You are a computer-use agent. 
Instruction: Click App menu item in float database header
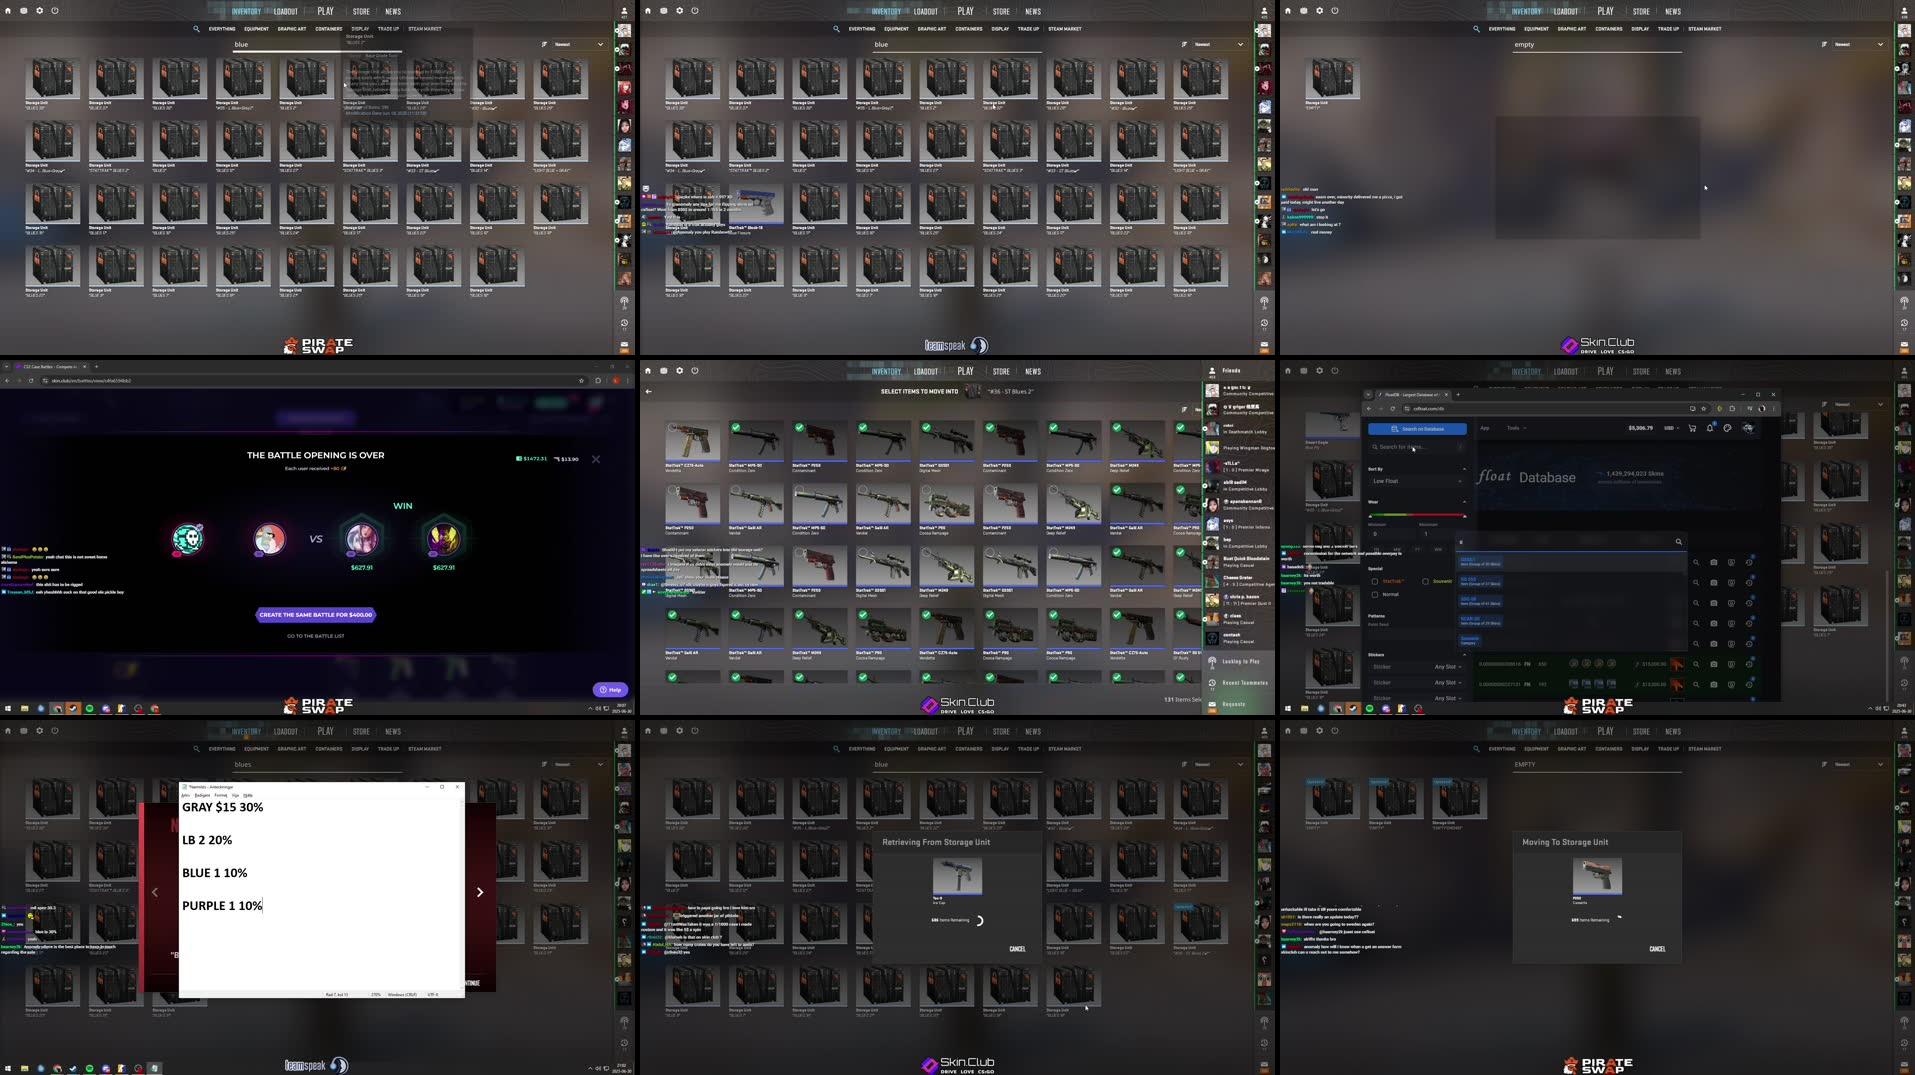click(x=1484, y=428)
